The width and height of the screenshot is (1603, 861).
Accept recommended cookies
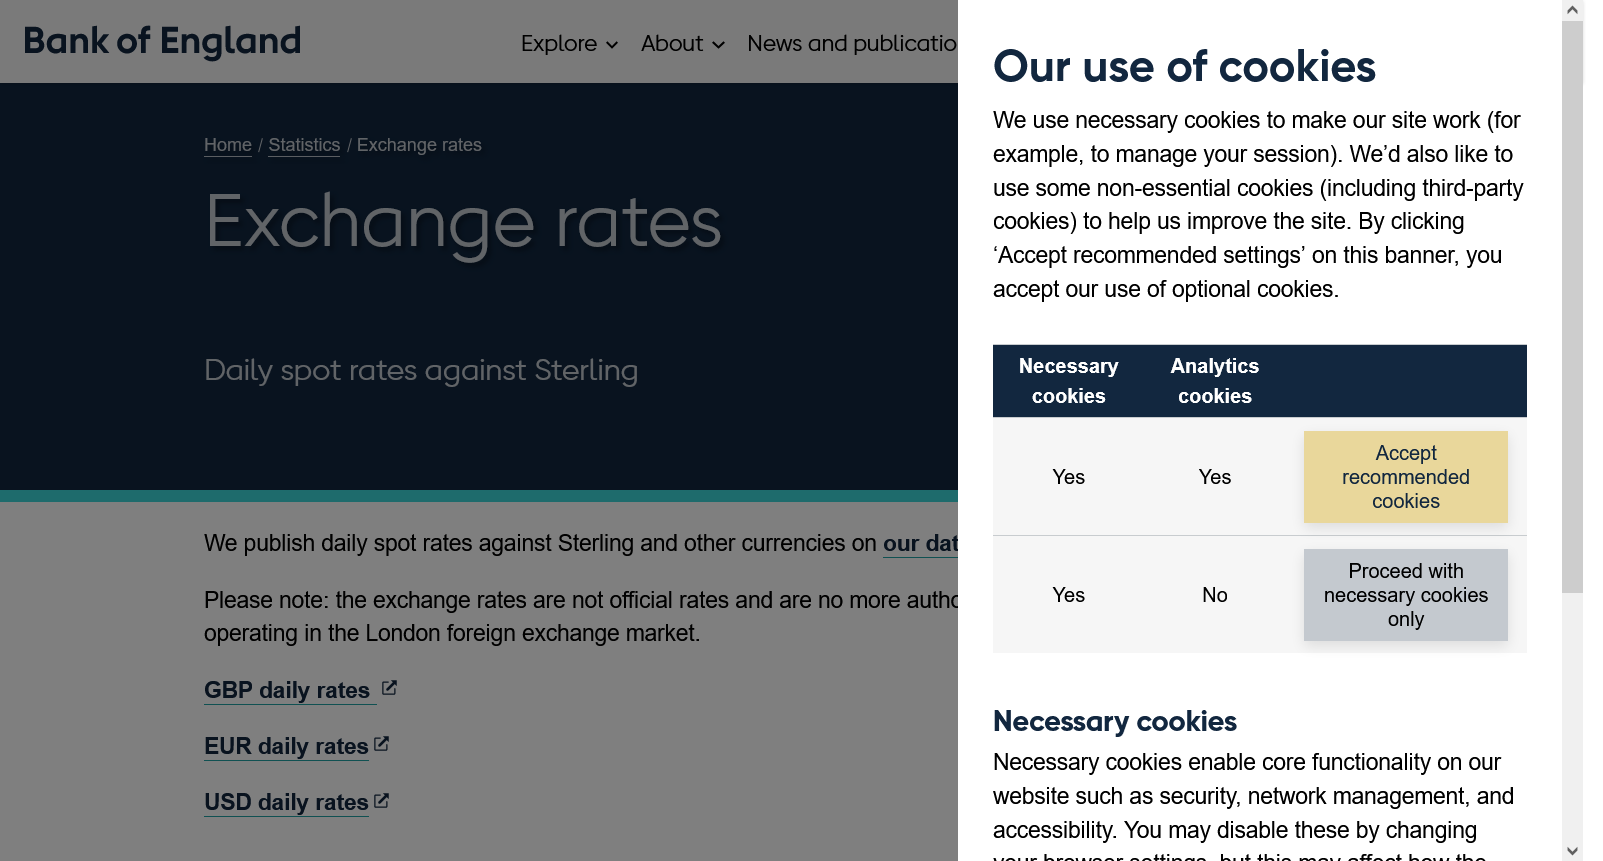[x=1405, y=477]
